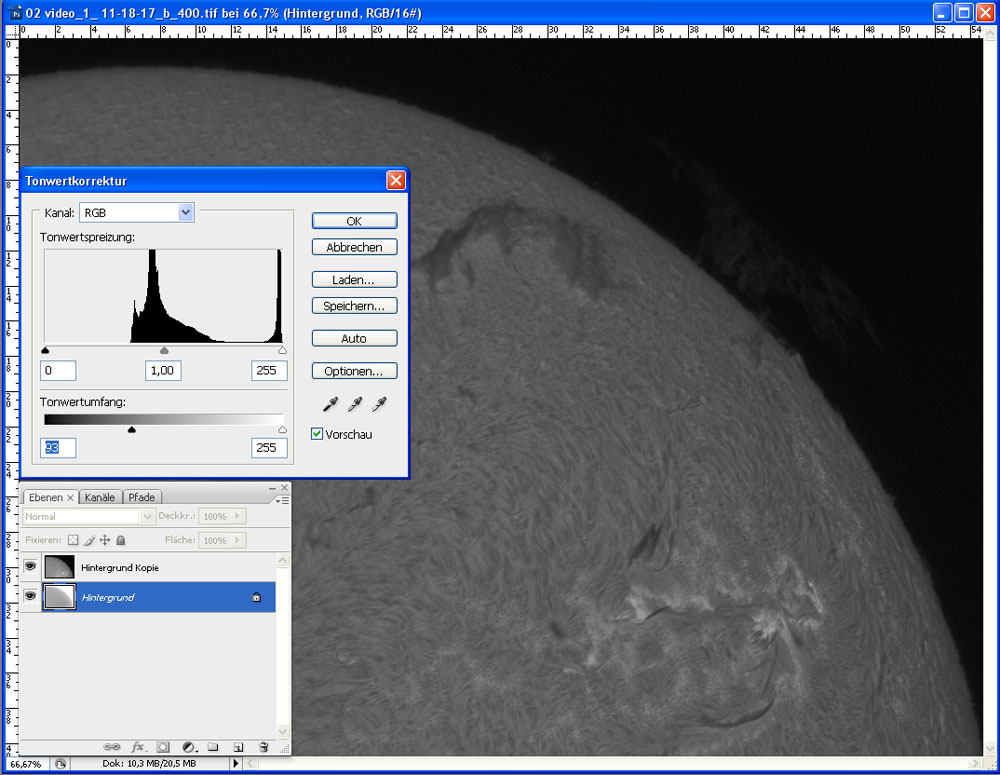The image size is (1000, 775).
Task: Click the black input levels slider
Action: (x=45, y=350)
